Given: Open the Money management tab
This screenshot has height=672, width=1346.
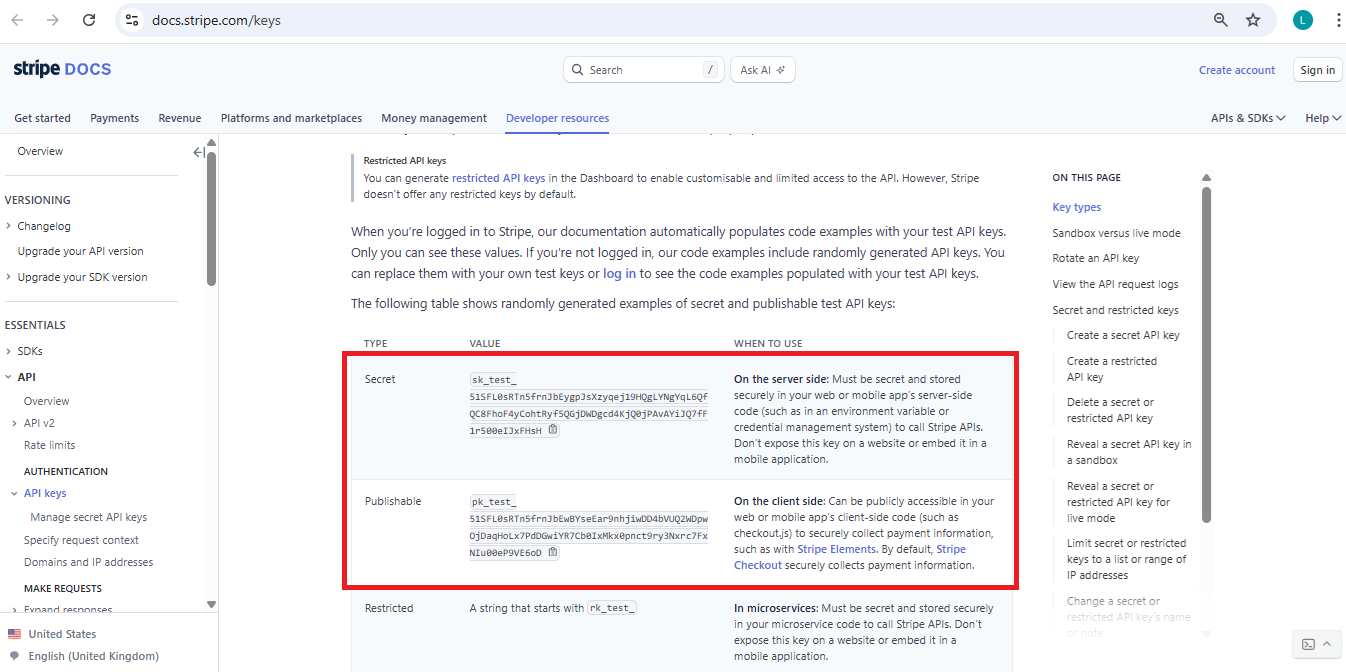Looking at the screenshot, I should click(x=434, y=118).
